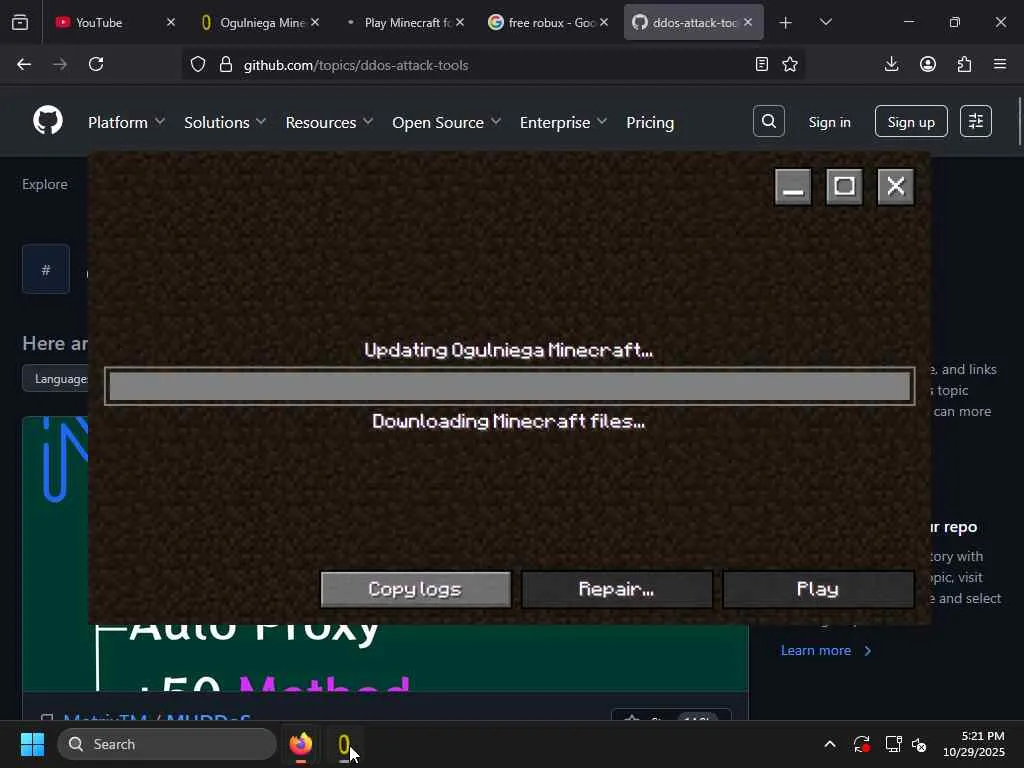Screen dimensions: 1024x768
Task: Expand the Resources menu
Action: 329,122
